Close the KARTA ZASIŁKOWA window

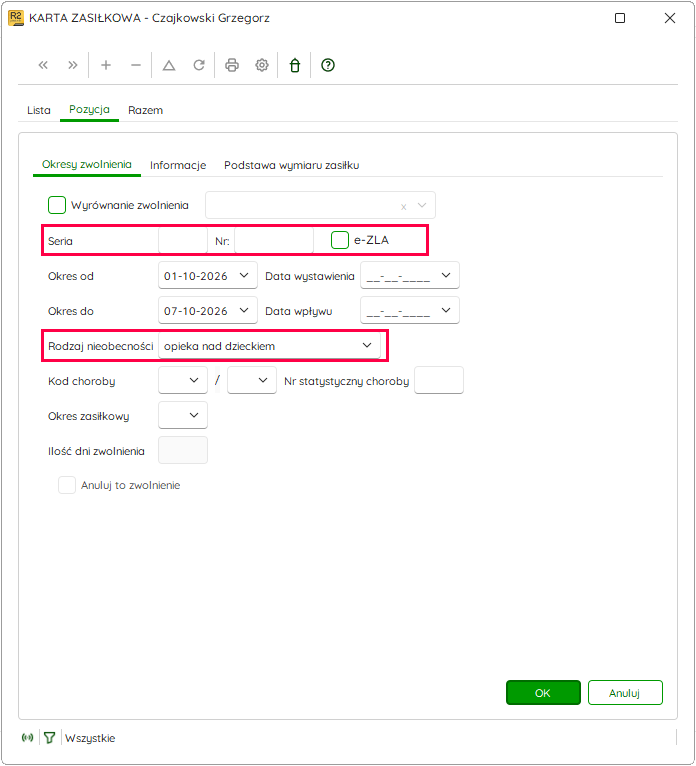pos(670,18)
